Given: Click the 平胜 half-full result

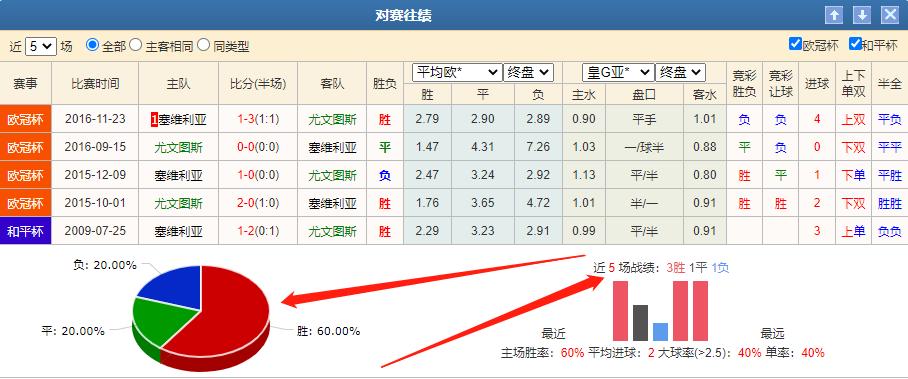Looking at the screenshot, I should [890, 175].
